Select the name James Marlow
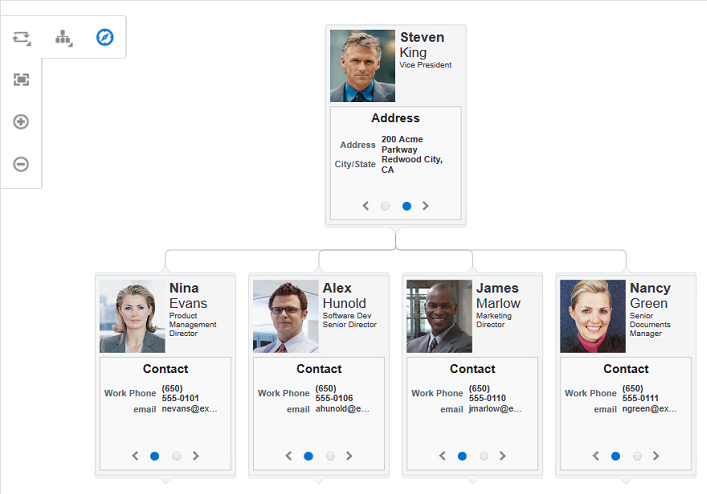Viewport: 707px width, 494px height. pos(498,295)
